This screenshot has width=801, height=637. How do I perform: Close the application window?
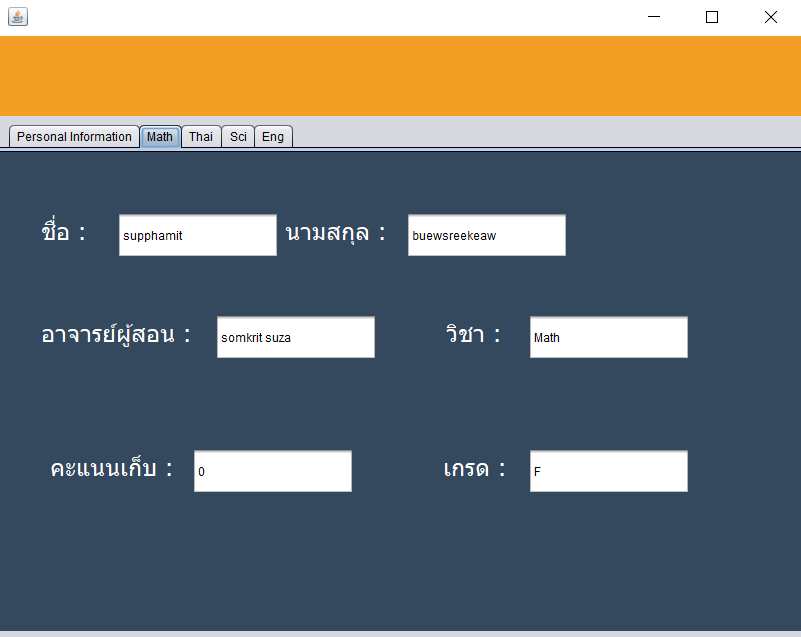point(770,17)
